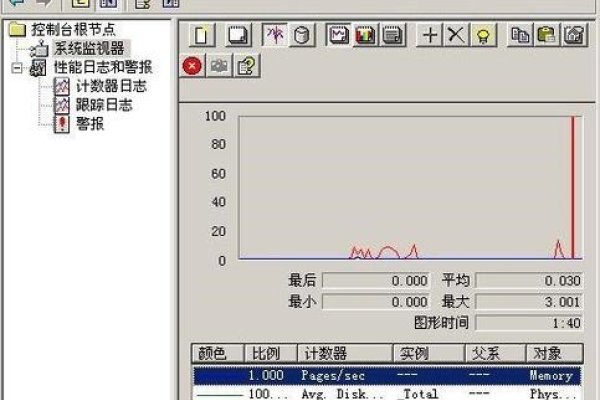The width and height of the screenshot is (600, 400).
Task: Click the 颜色 column header
Action: click(218, 353)
